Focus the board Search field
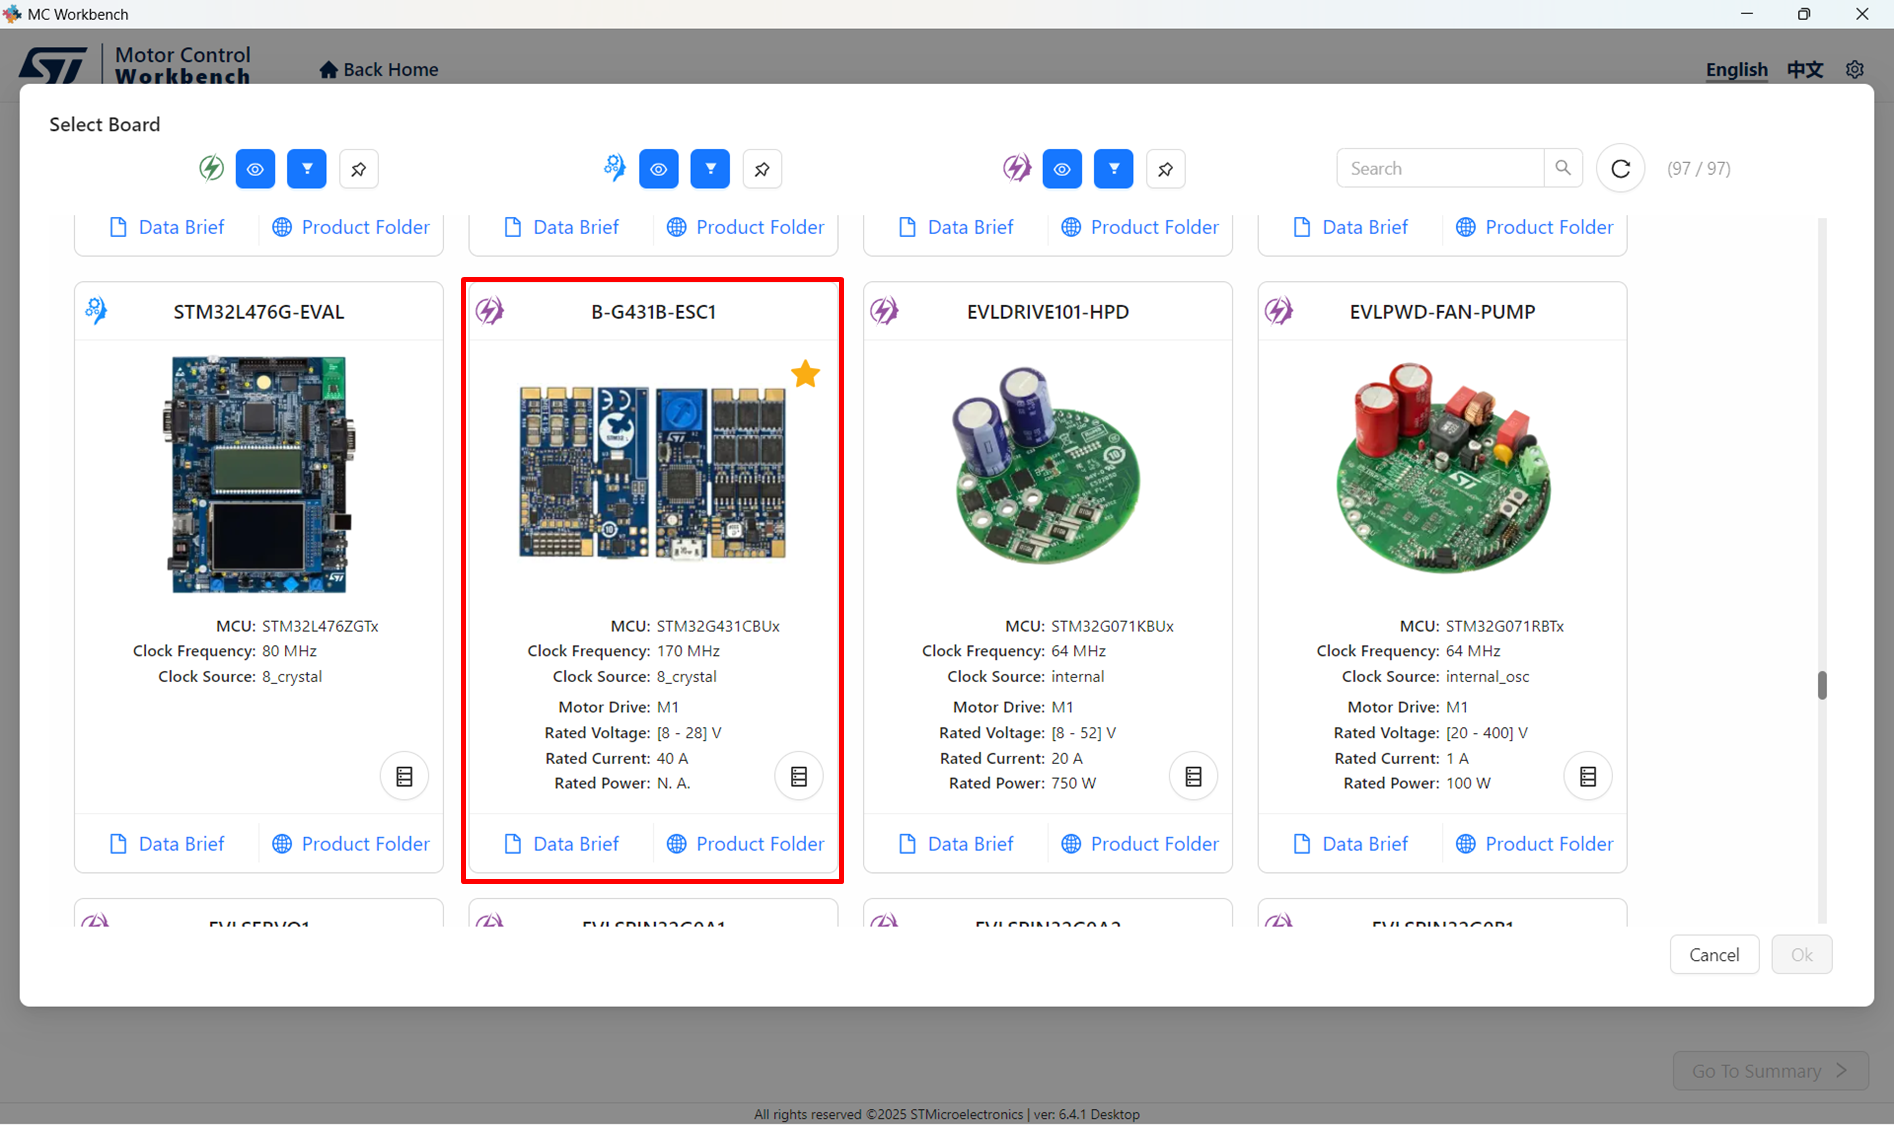1894x1125 pixels. pyautogui.click(x=1440, y=168)
